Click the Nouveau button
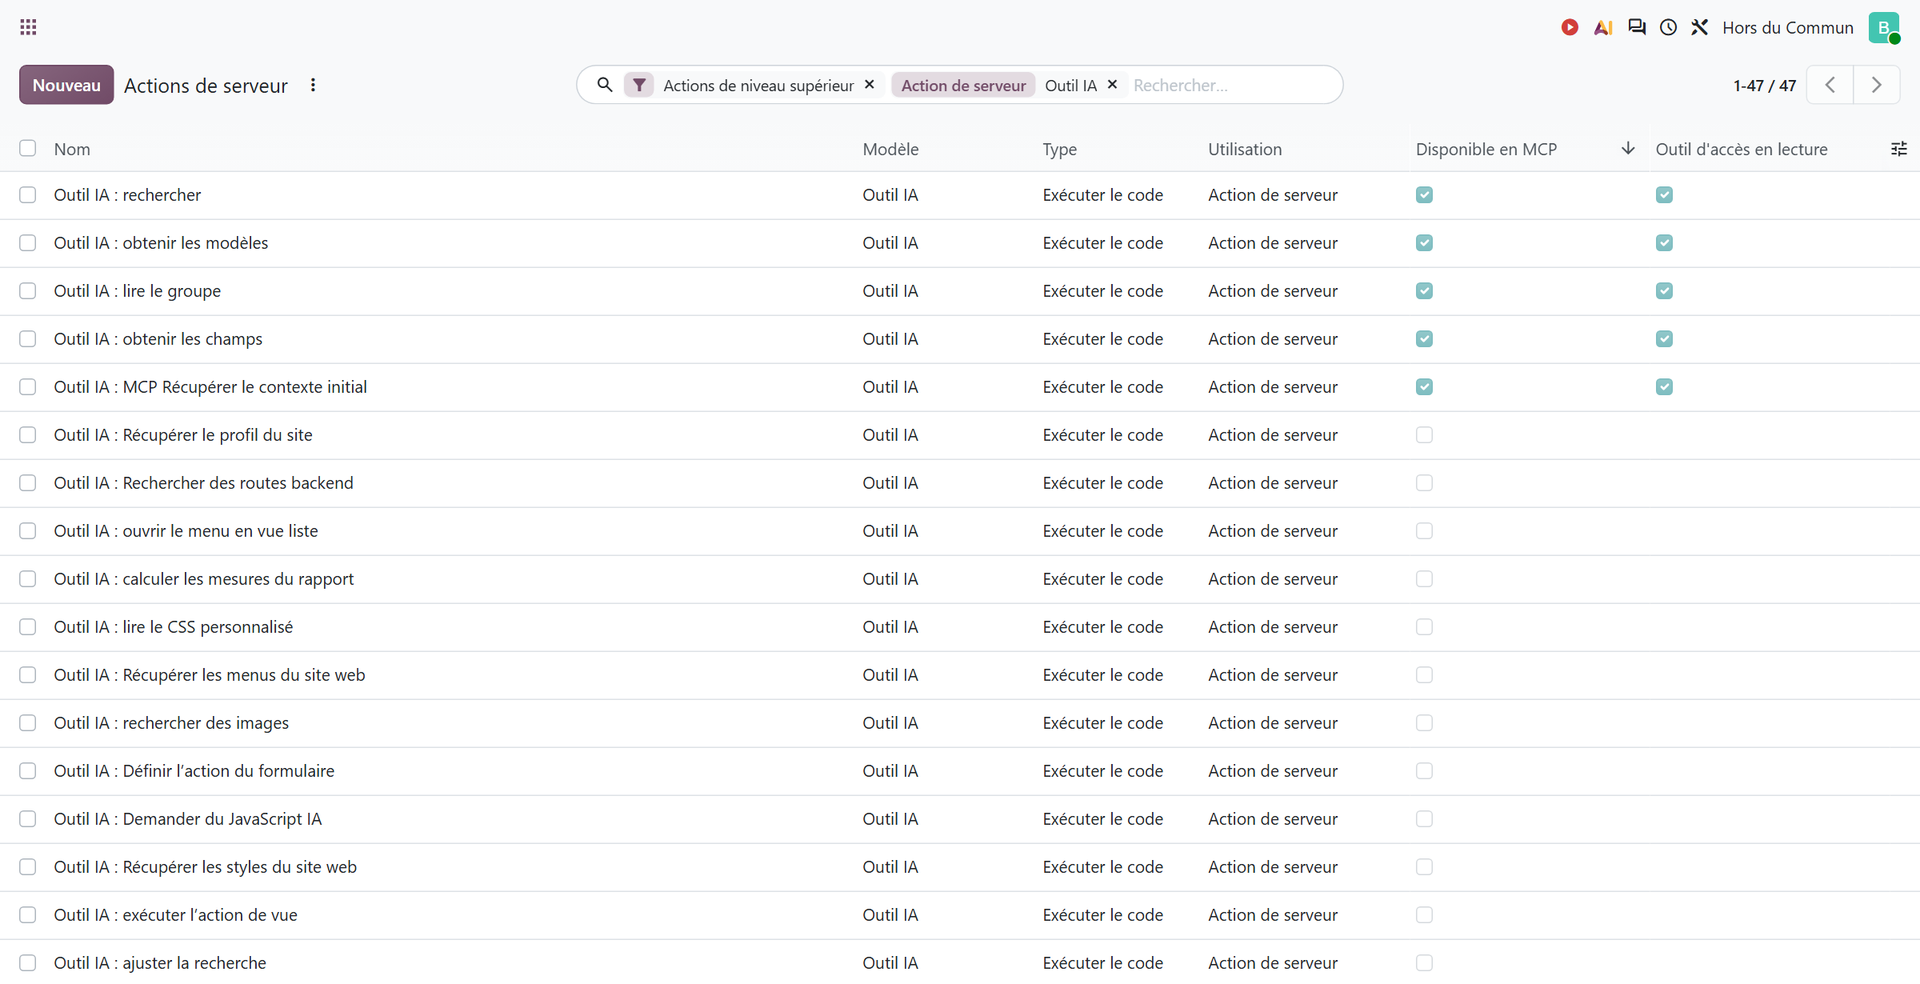The height and width of the screenshot is (984, 1920). tap(66, 85)
